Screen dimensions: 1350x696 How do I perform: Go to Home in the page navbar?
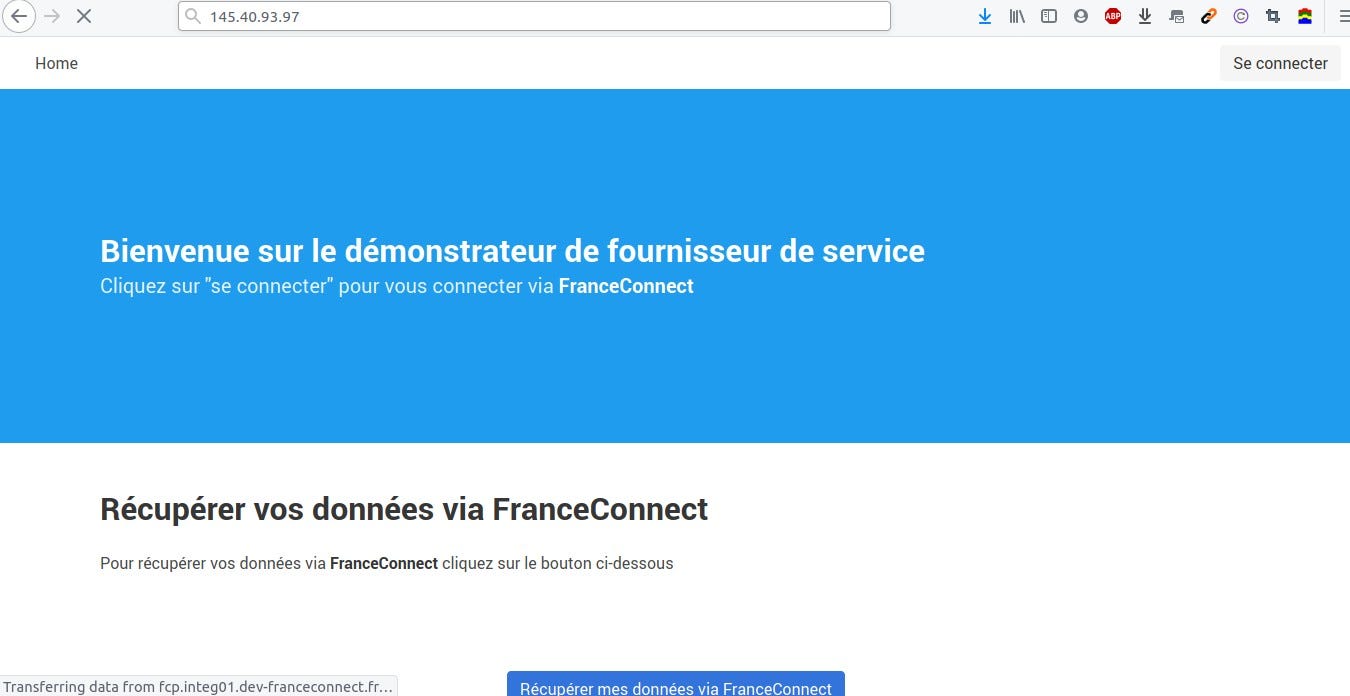pos(56,63)
